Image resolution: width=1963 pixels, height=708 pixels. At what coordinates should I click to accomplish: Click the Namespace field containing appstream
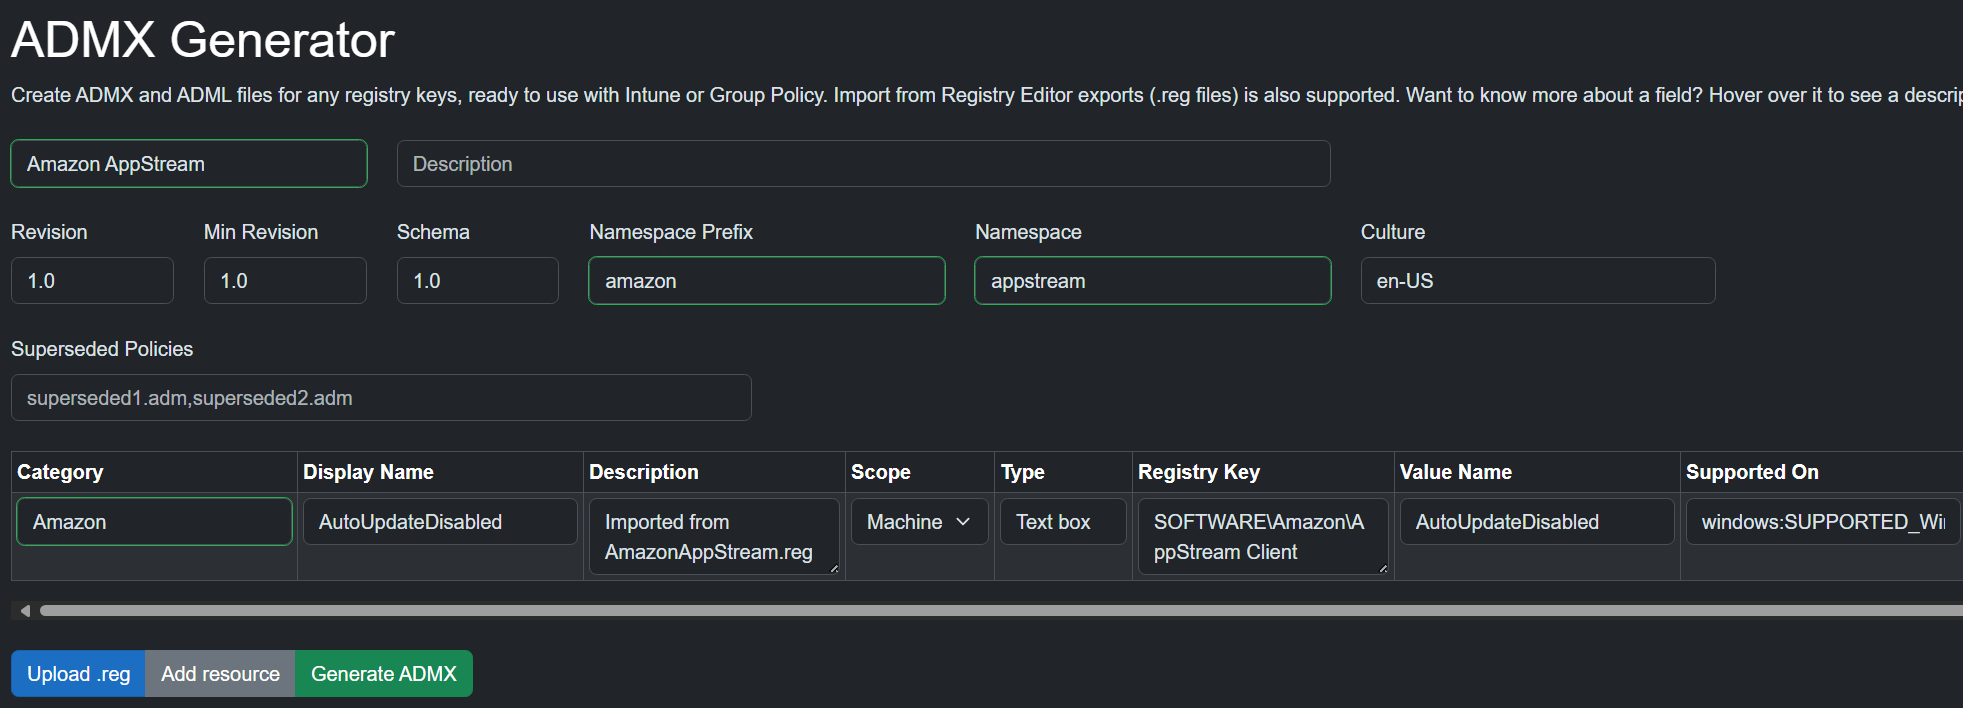pyautogui.click(x=1152, y=281)
